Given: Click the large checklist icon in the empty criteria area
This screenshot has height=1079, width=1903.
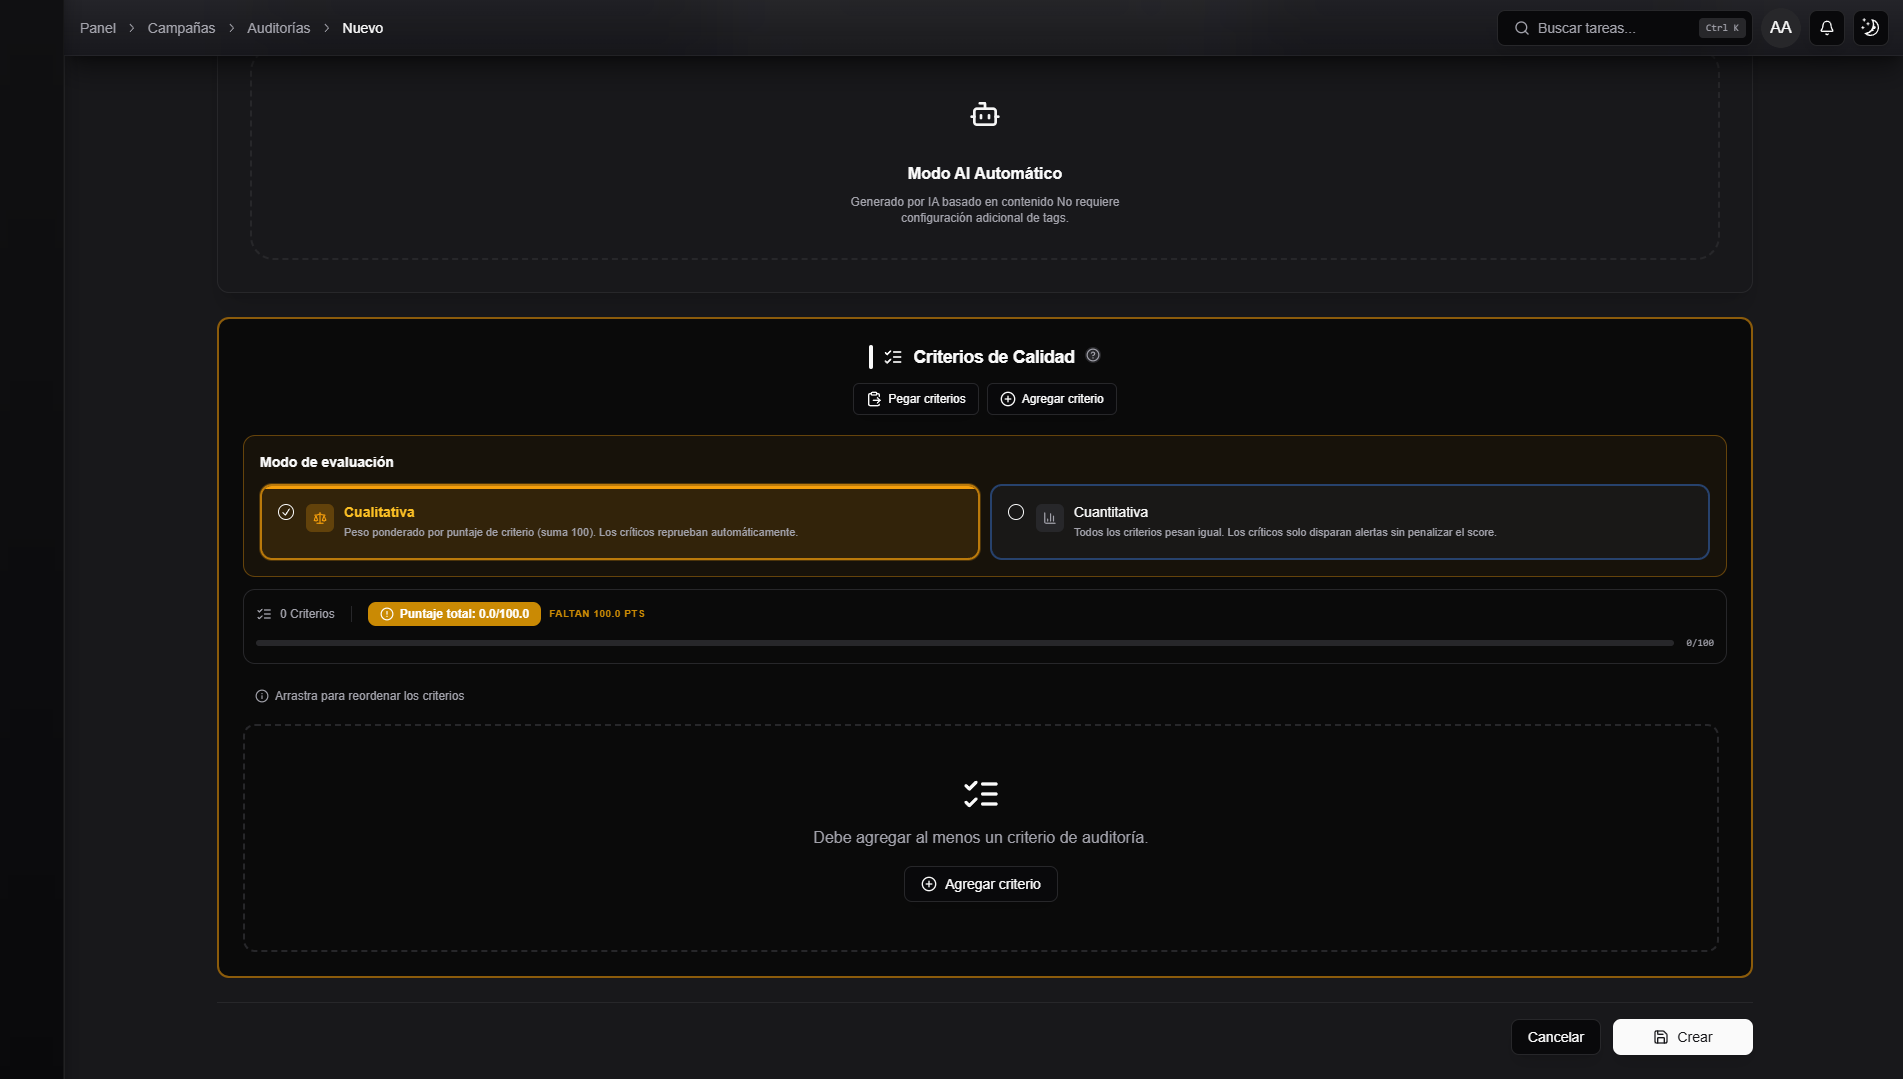Looking at the screenshot, I should [x=981, y=794].
